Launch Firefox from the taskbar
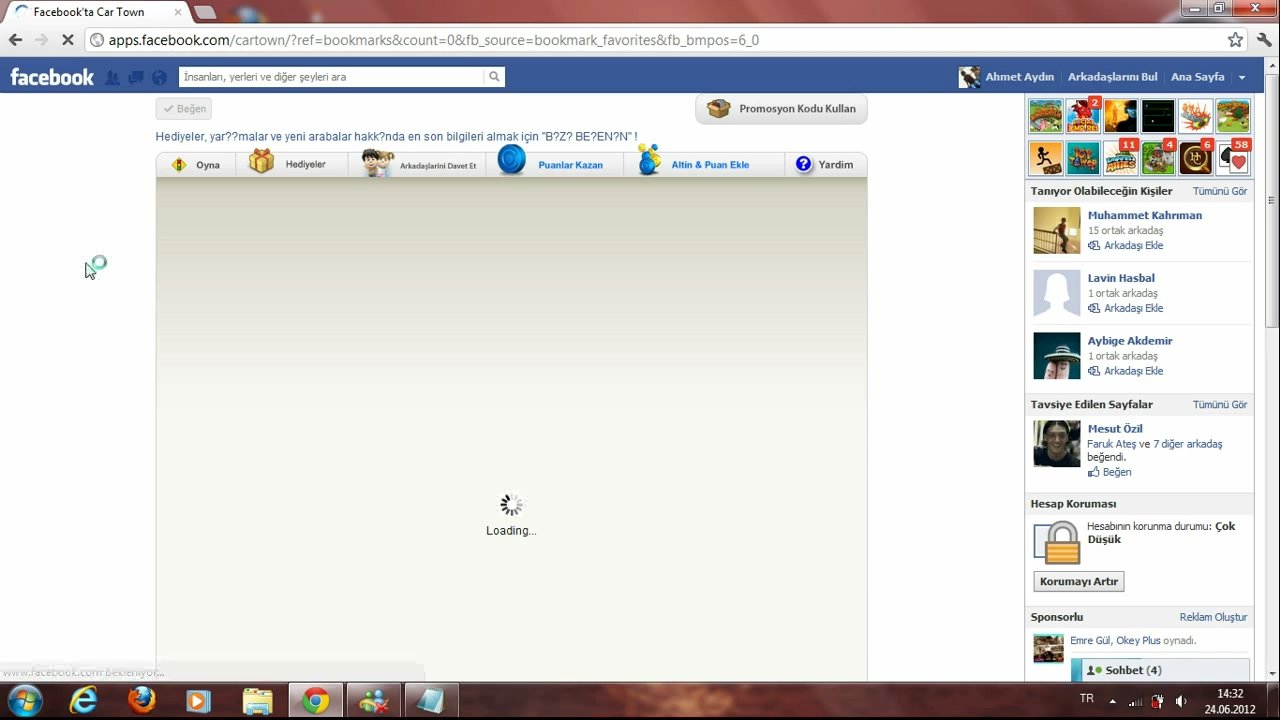This screenshot has height=720, width=1280. tap(142, 701)
